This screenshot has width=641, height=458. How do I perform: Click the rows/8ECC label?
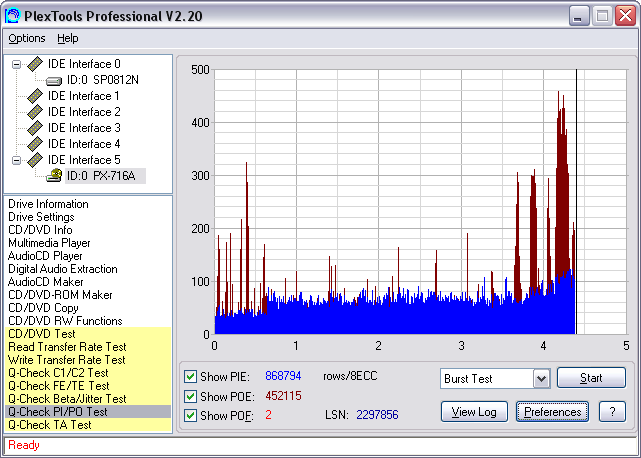pyautogui.click(x=350, y=376)
